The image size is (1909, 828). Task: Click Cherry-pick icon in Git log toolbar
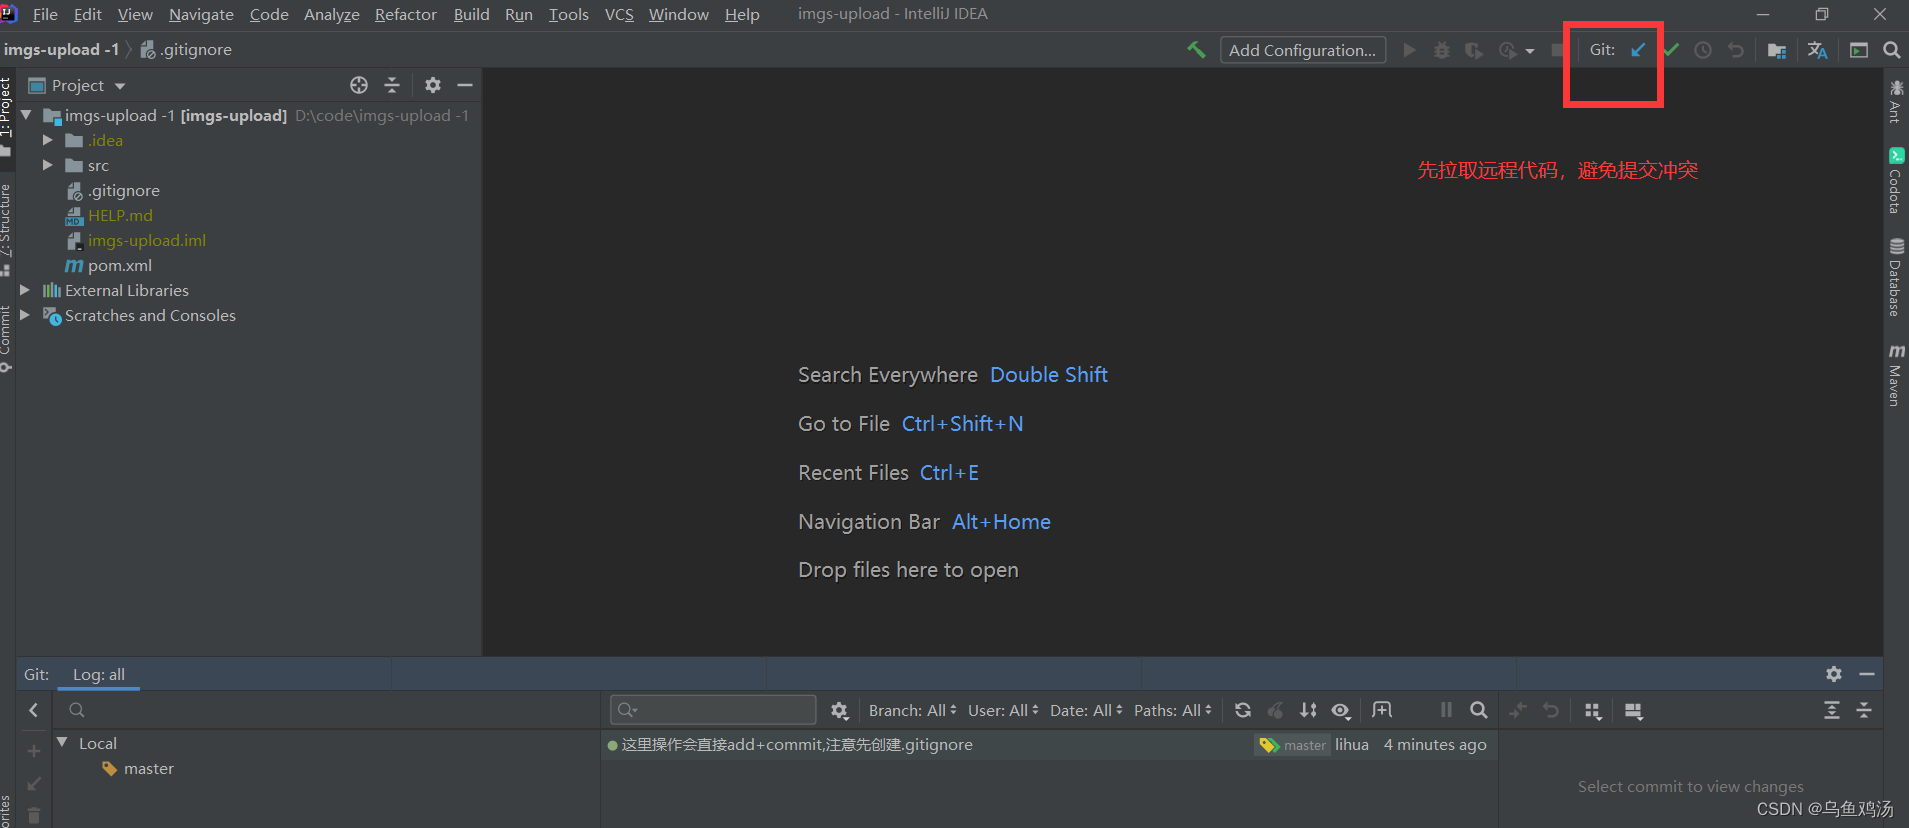pos(1276,710)
